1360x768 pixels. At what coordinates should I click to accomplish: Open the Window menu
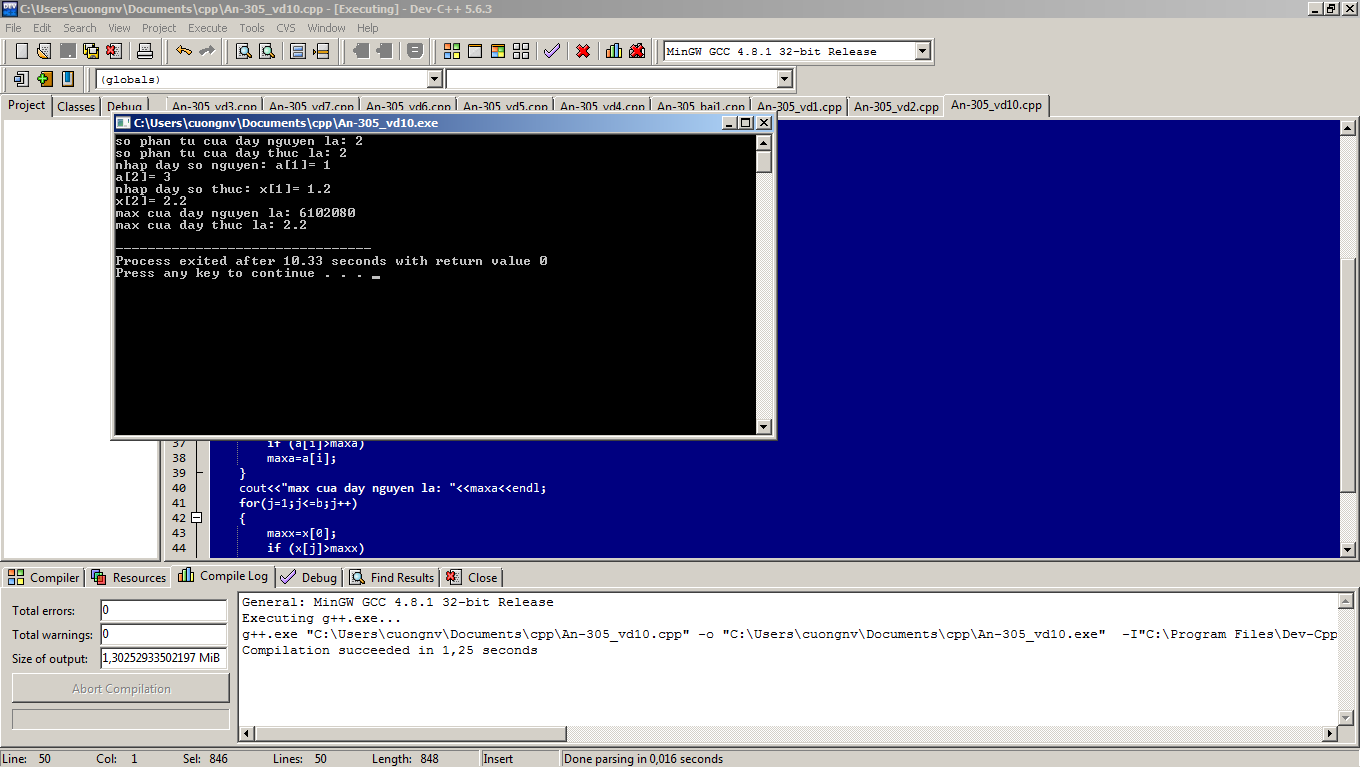(x=326, y=28)
